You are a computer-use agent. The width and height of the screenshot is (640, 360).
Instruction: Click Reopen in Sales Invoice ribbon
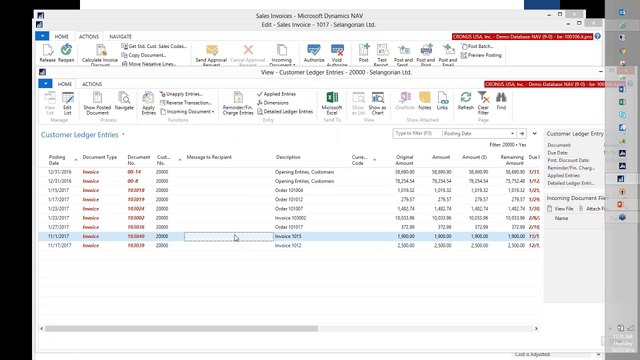coord(66,53)
